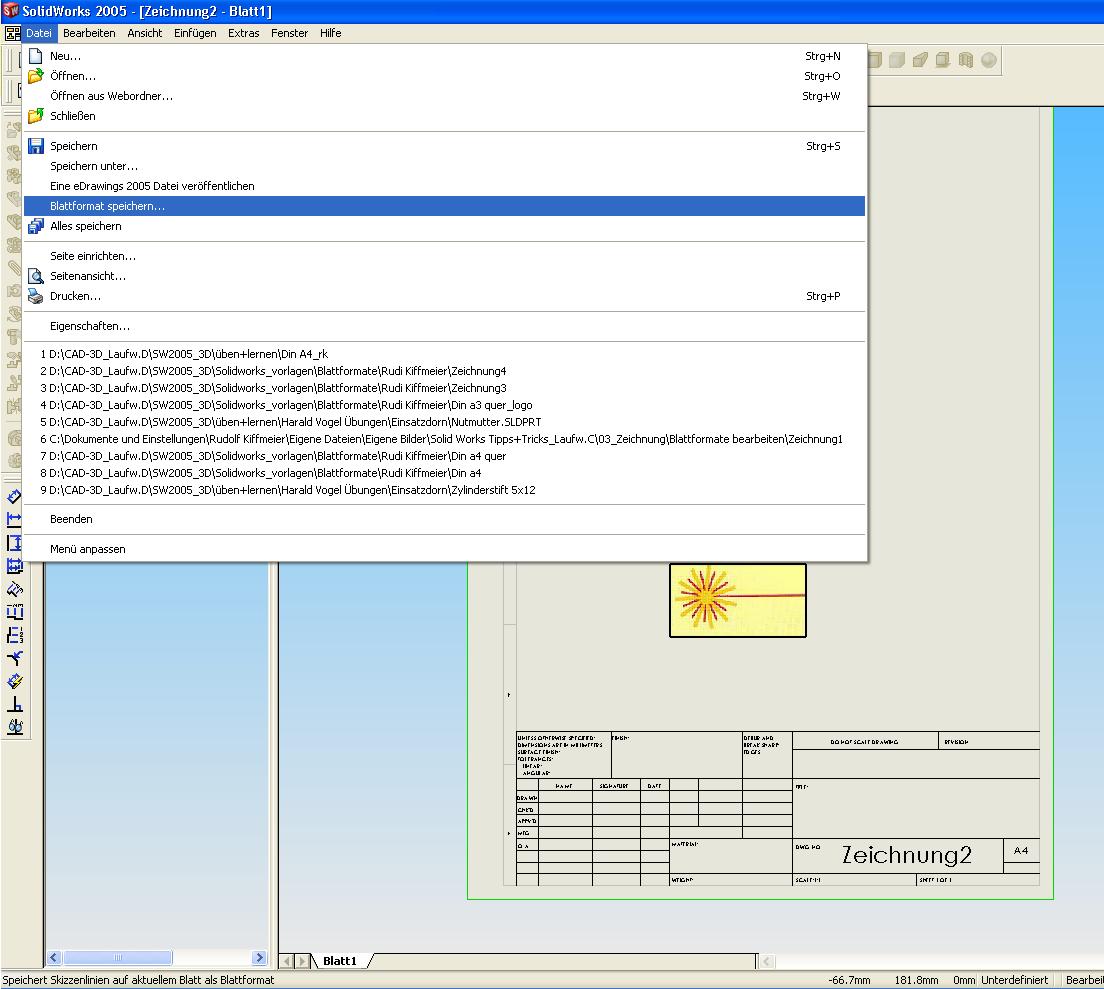Open recent file 3 Zeichnung3
The width and height of the screenshot is (1104, 989).
(x=444, y=388)
